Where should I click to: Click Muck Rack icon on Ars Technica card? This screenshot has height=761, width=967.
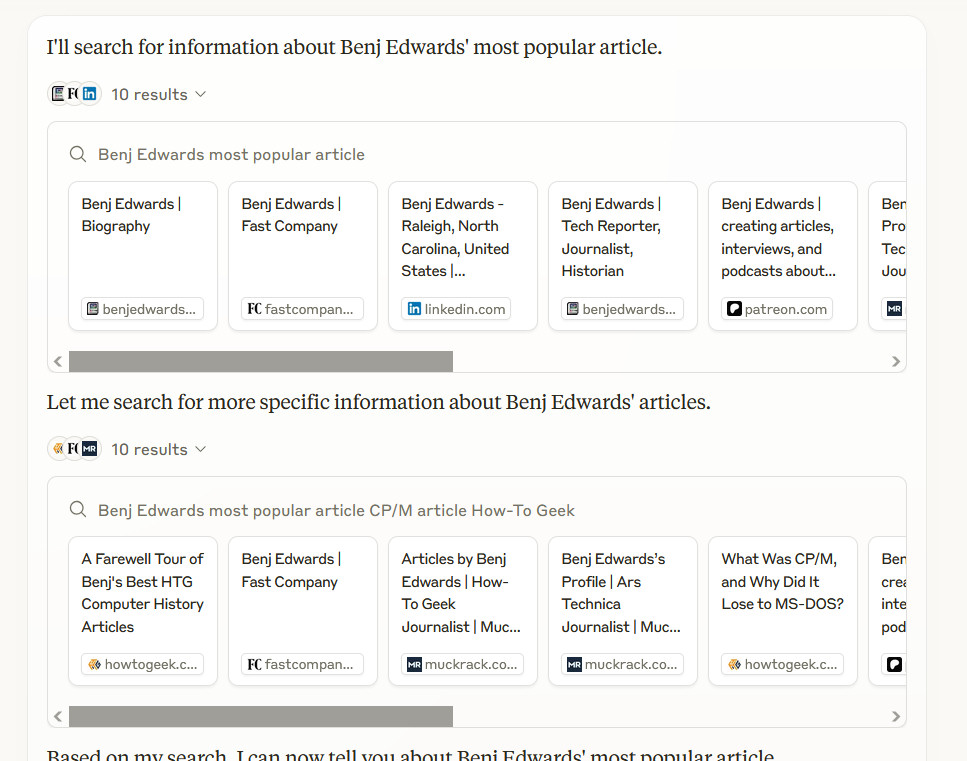[574, 664]
